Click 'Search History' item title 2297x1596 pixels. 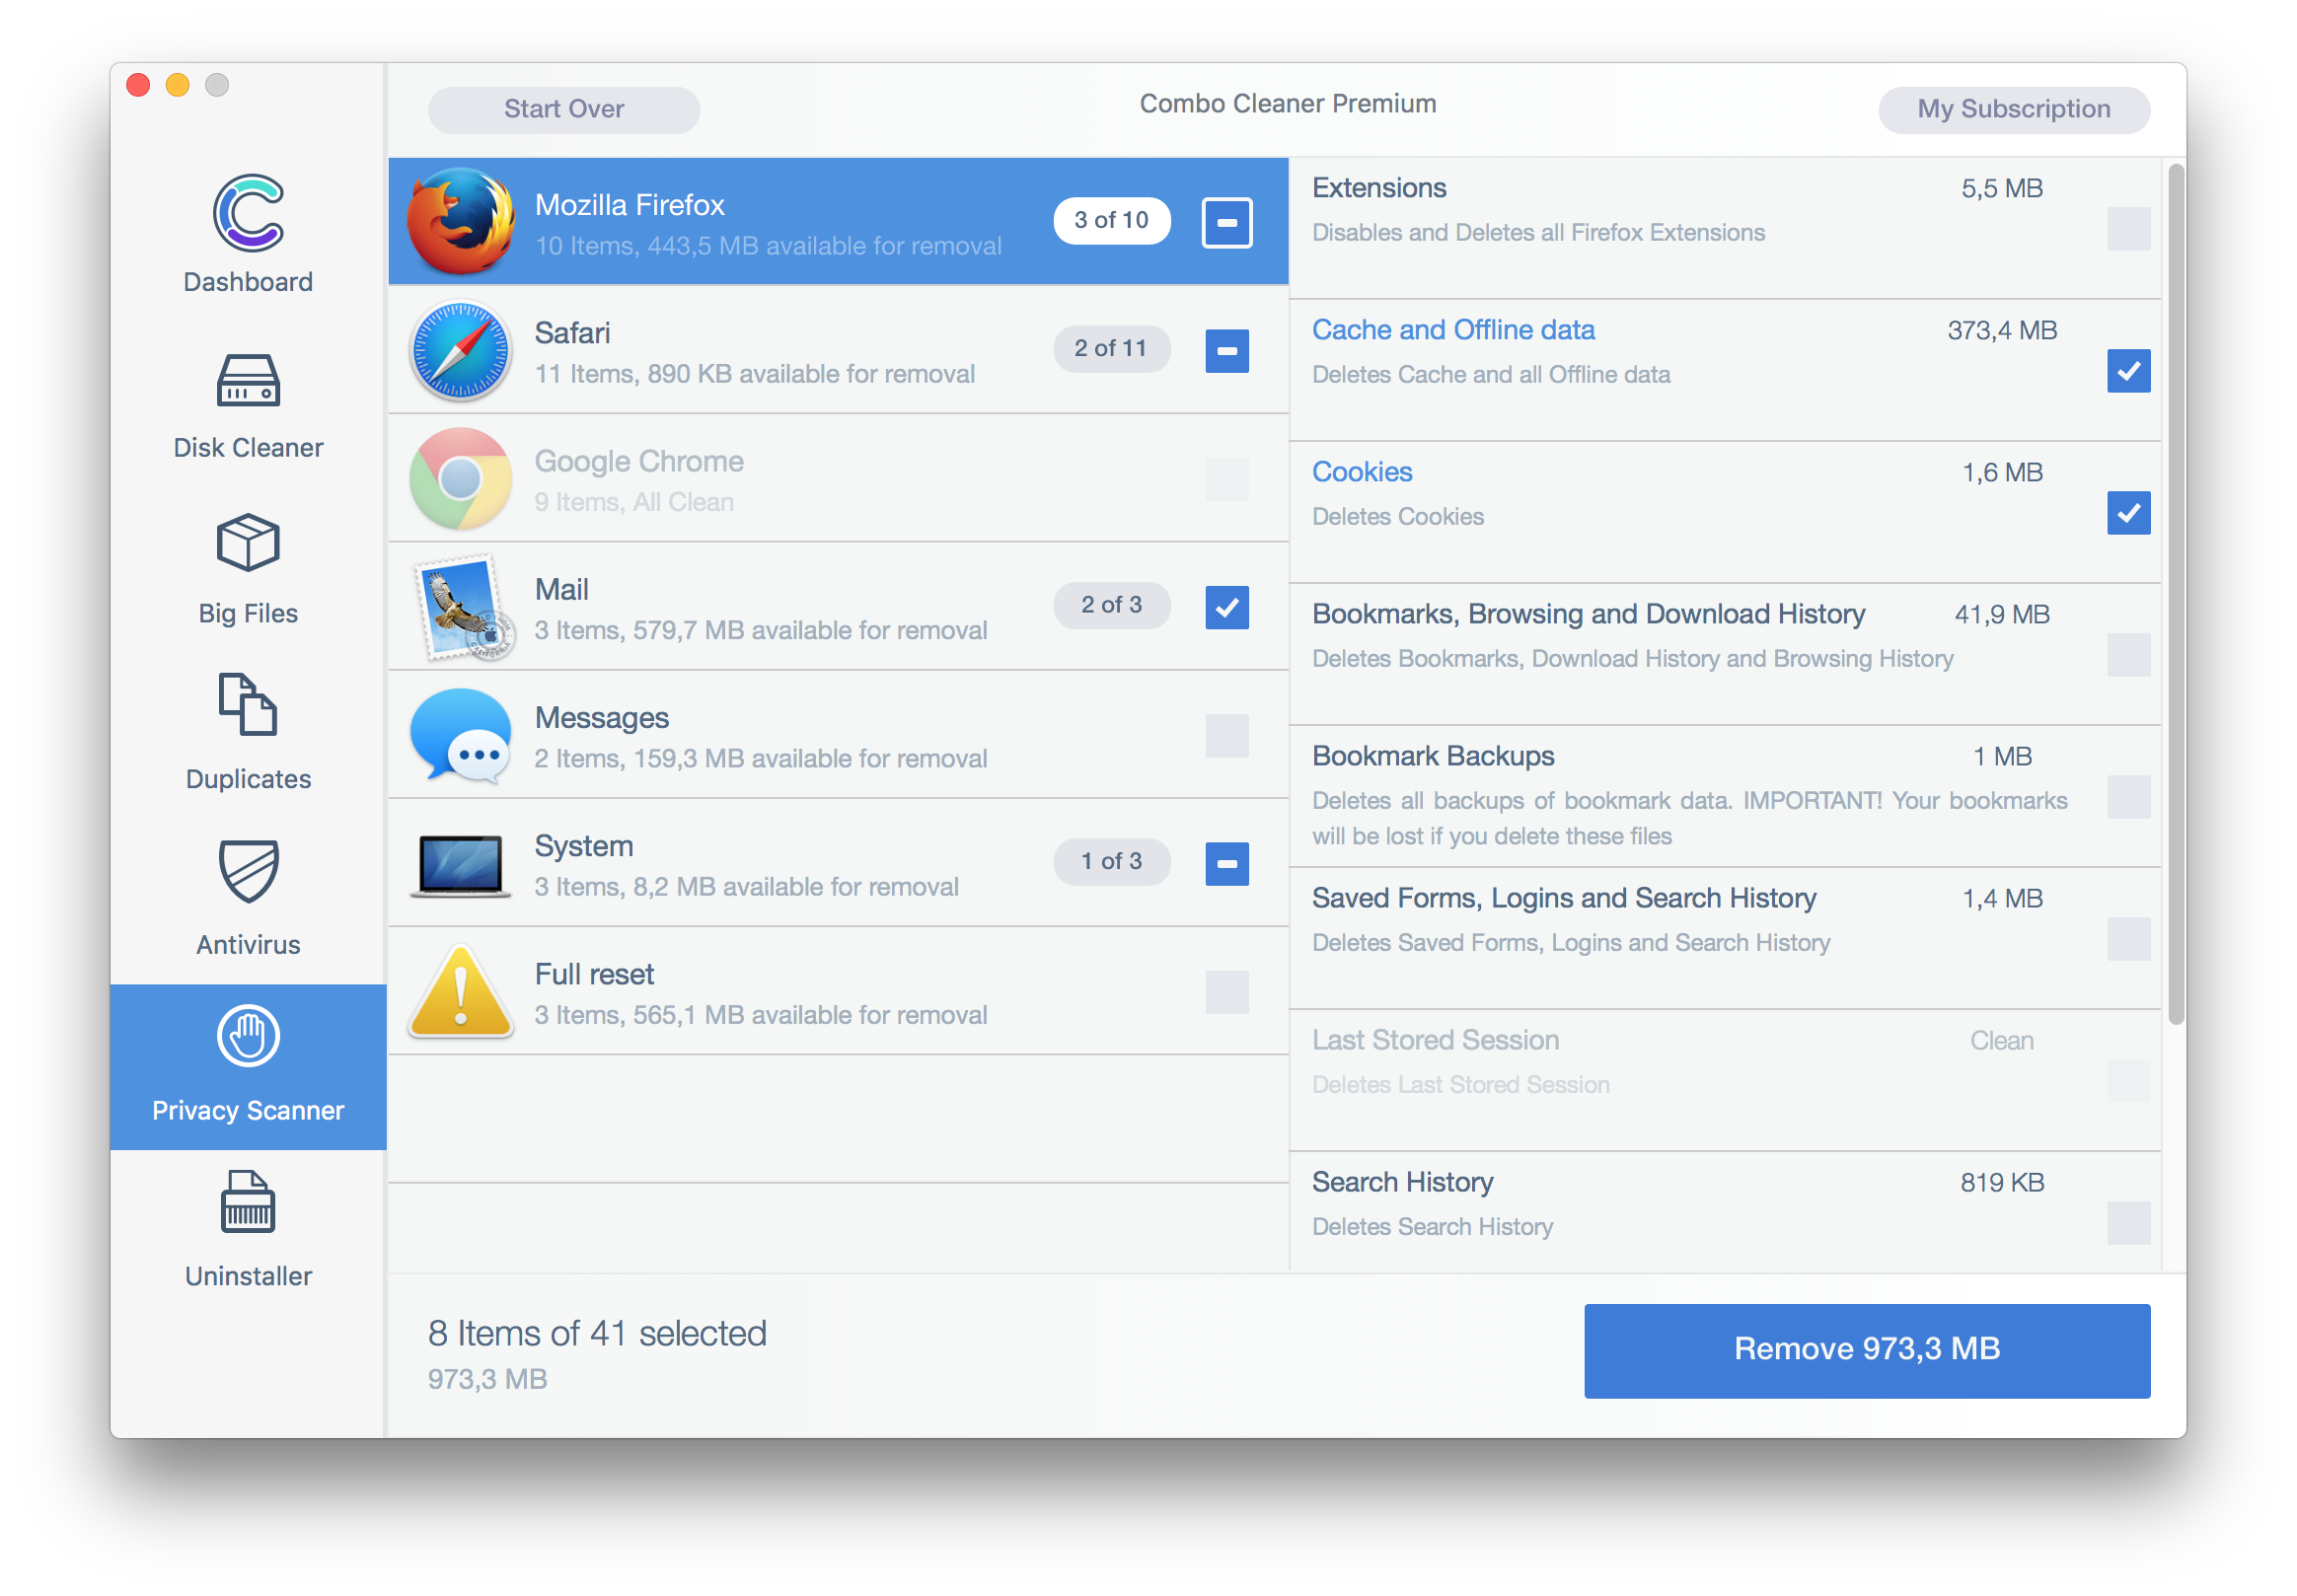point(1403,1182)
